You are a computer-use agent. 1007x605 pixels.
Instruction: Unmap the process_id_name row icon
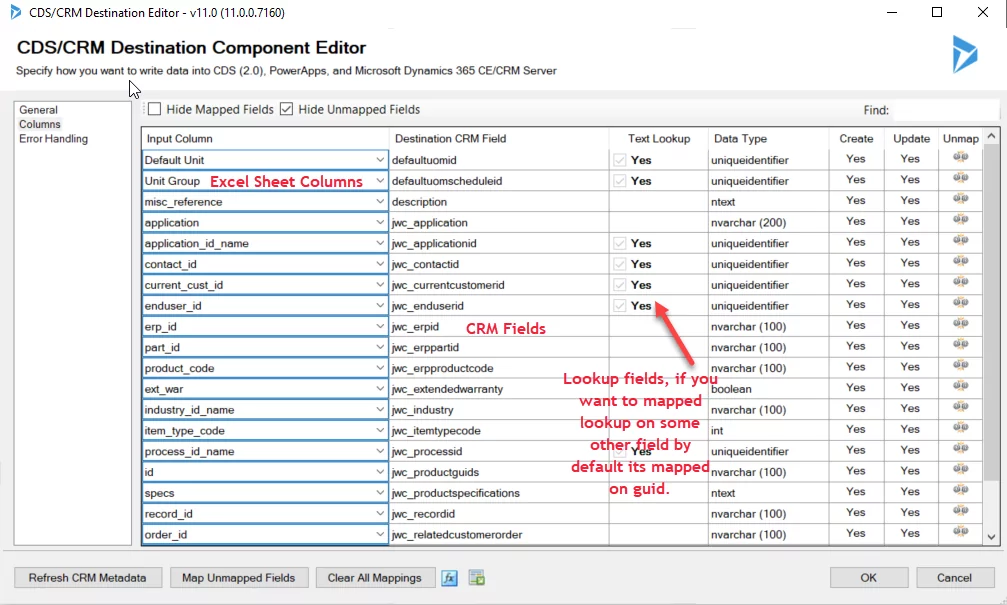pyautogui.click(x=961, y=448)
